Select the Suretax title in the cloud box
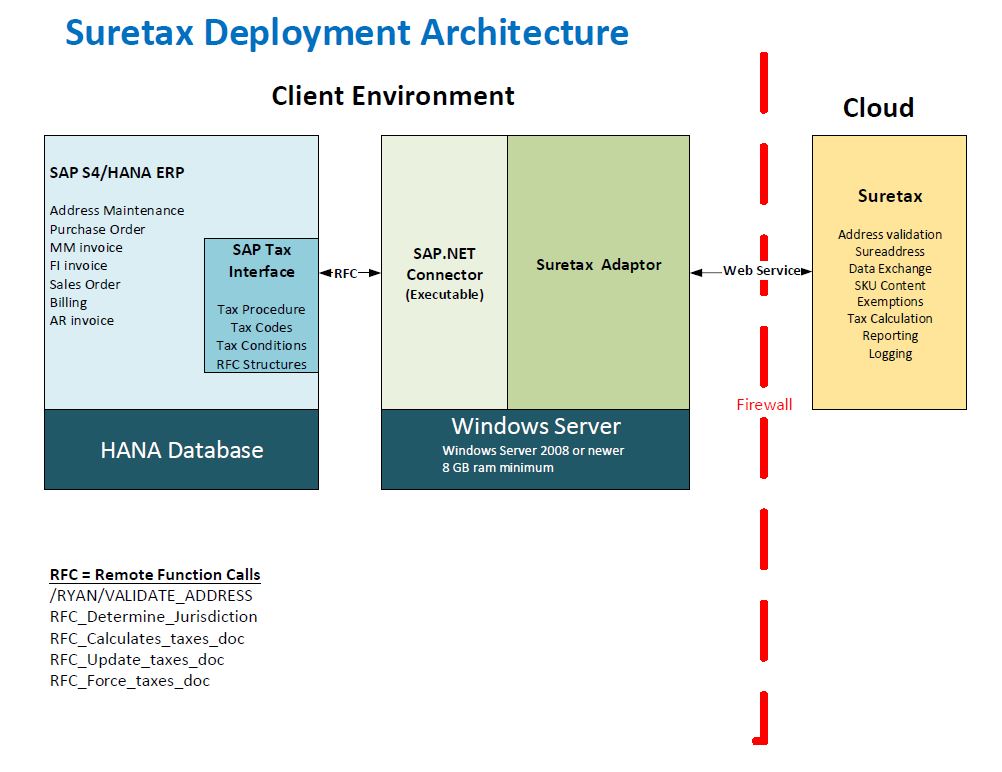Image resolution: width=1002 pixels, height=772 pixels. 890,196
